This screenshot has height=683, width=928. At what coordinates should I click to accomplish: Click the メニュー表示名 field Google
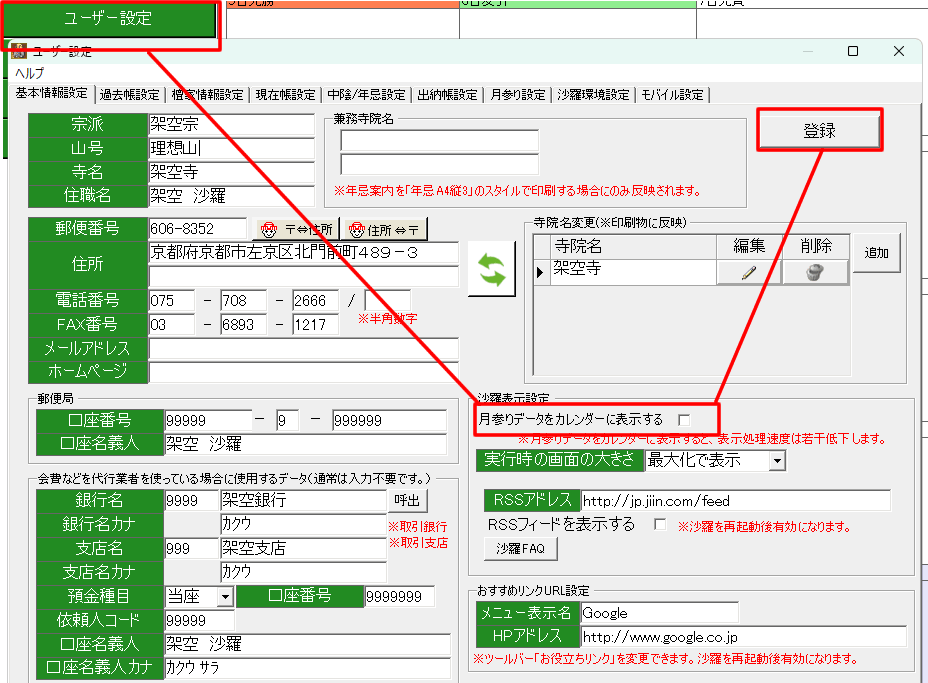point(659,613)
